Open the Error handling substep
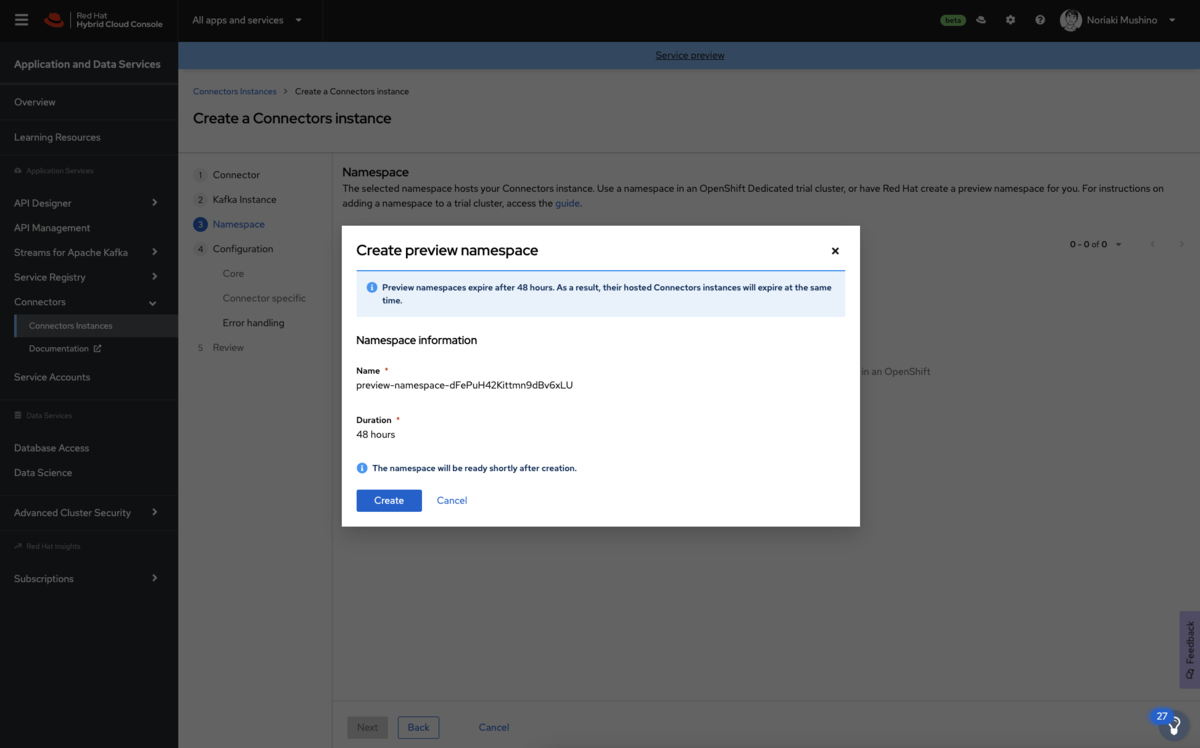The image size is (1200, 748). tap(253, 323)
